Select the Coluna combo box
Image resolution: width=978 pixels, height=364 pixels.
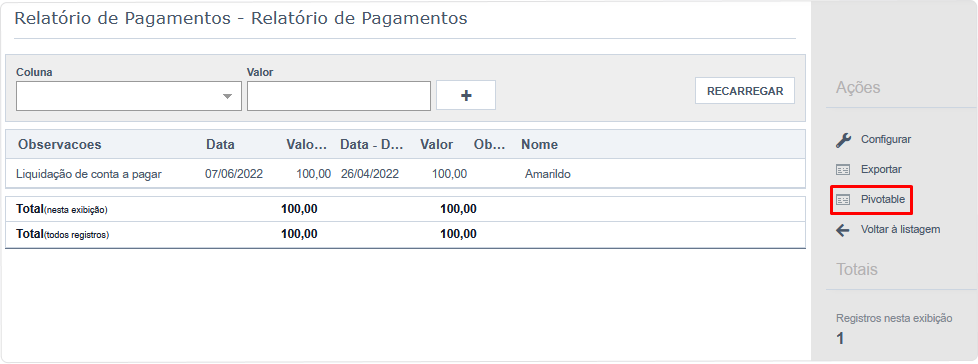(x=129, y=96)
